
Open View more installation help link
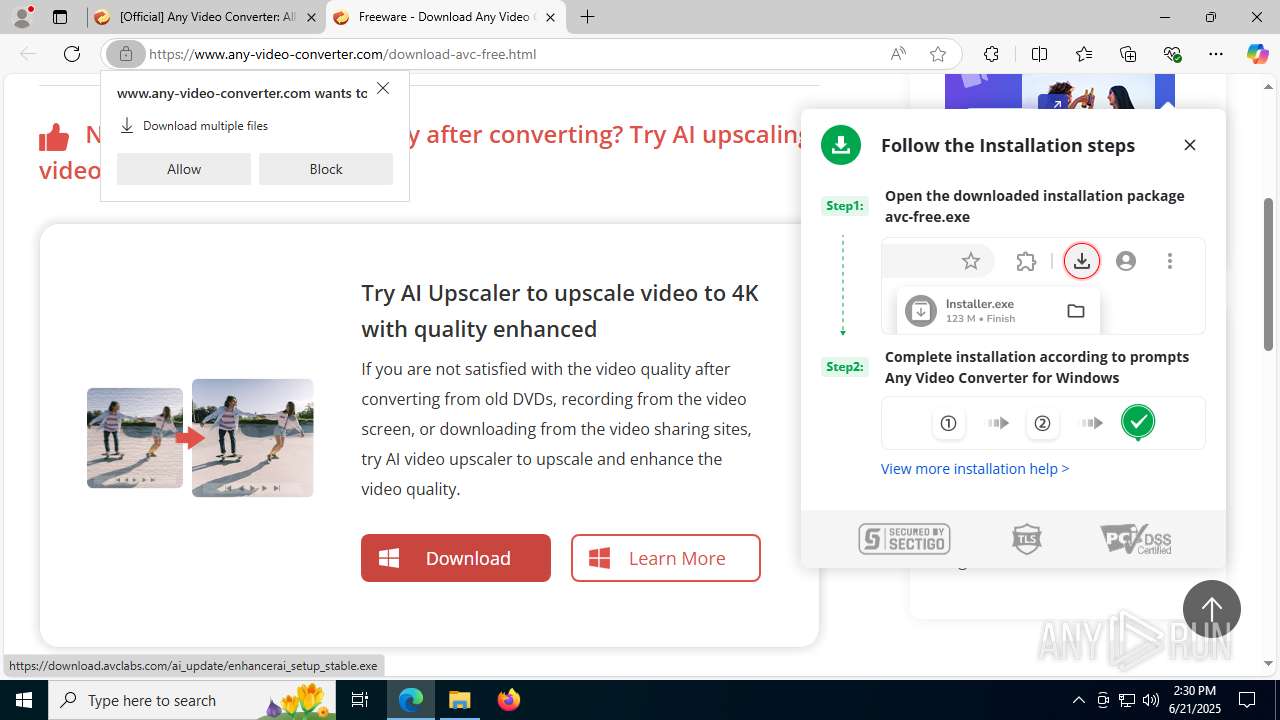pos(975,468)
